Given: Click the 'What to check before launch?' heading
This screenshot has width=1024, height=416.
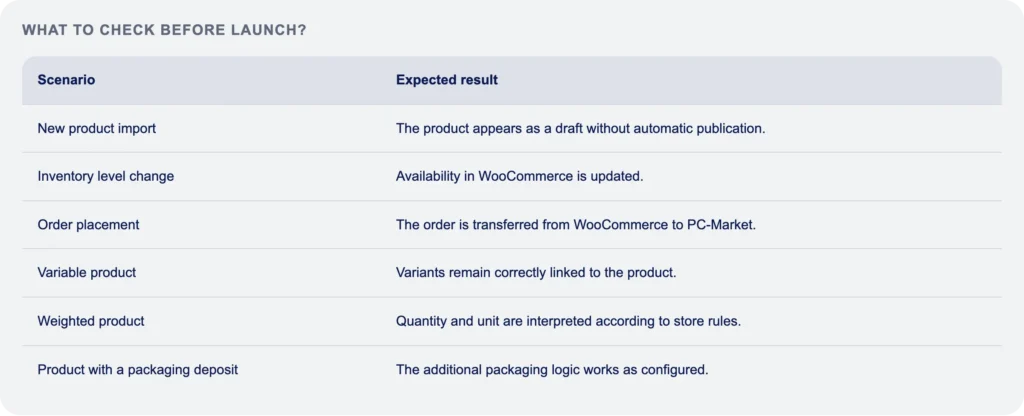Looking at the screenshot, I should (x=164, y=30).
